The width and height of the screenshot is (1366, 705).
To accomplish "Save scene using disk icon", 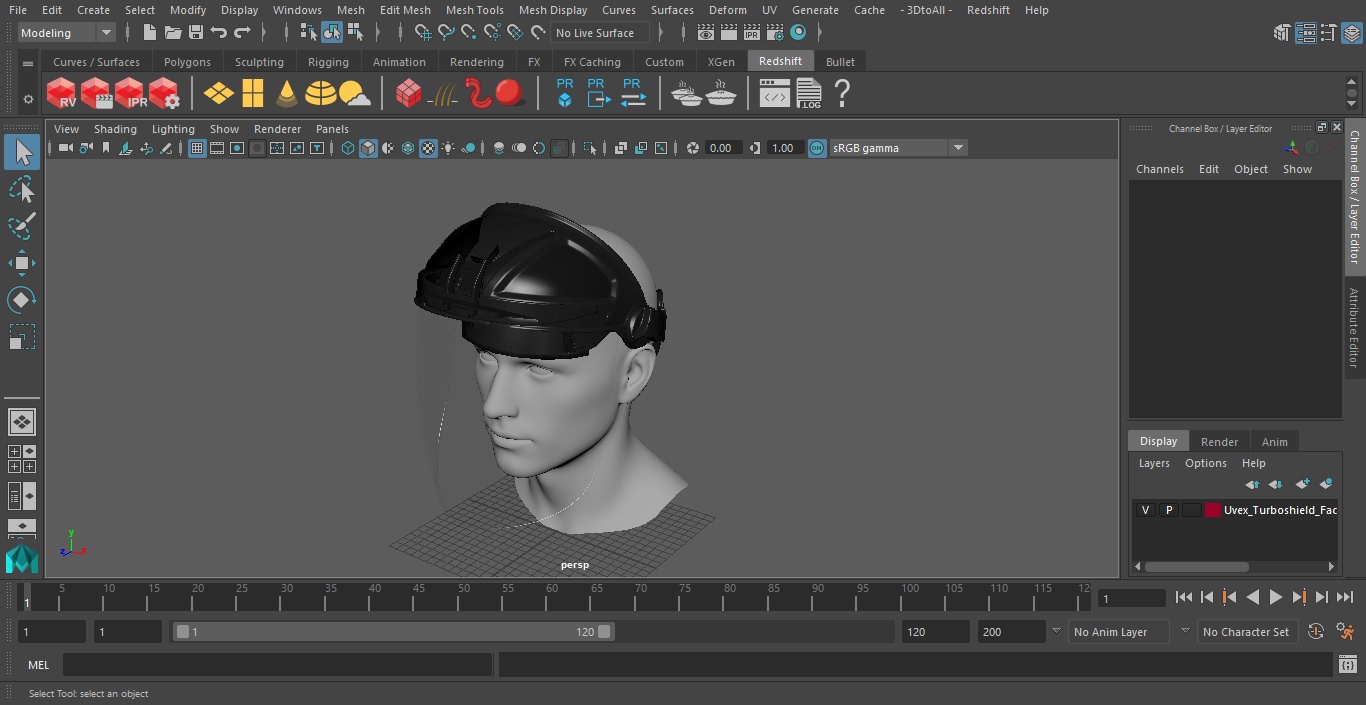I will click(x=196, y=33).
